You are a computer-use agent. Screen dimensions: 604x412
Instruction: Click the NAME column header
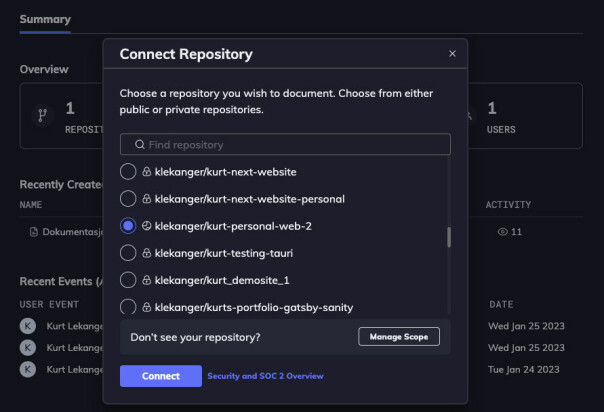coord(31,204)
